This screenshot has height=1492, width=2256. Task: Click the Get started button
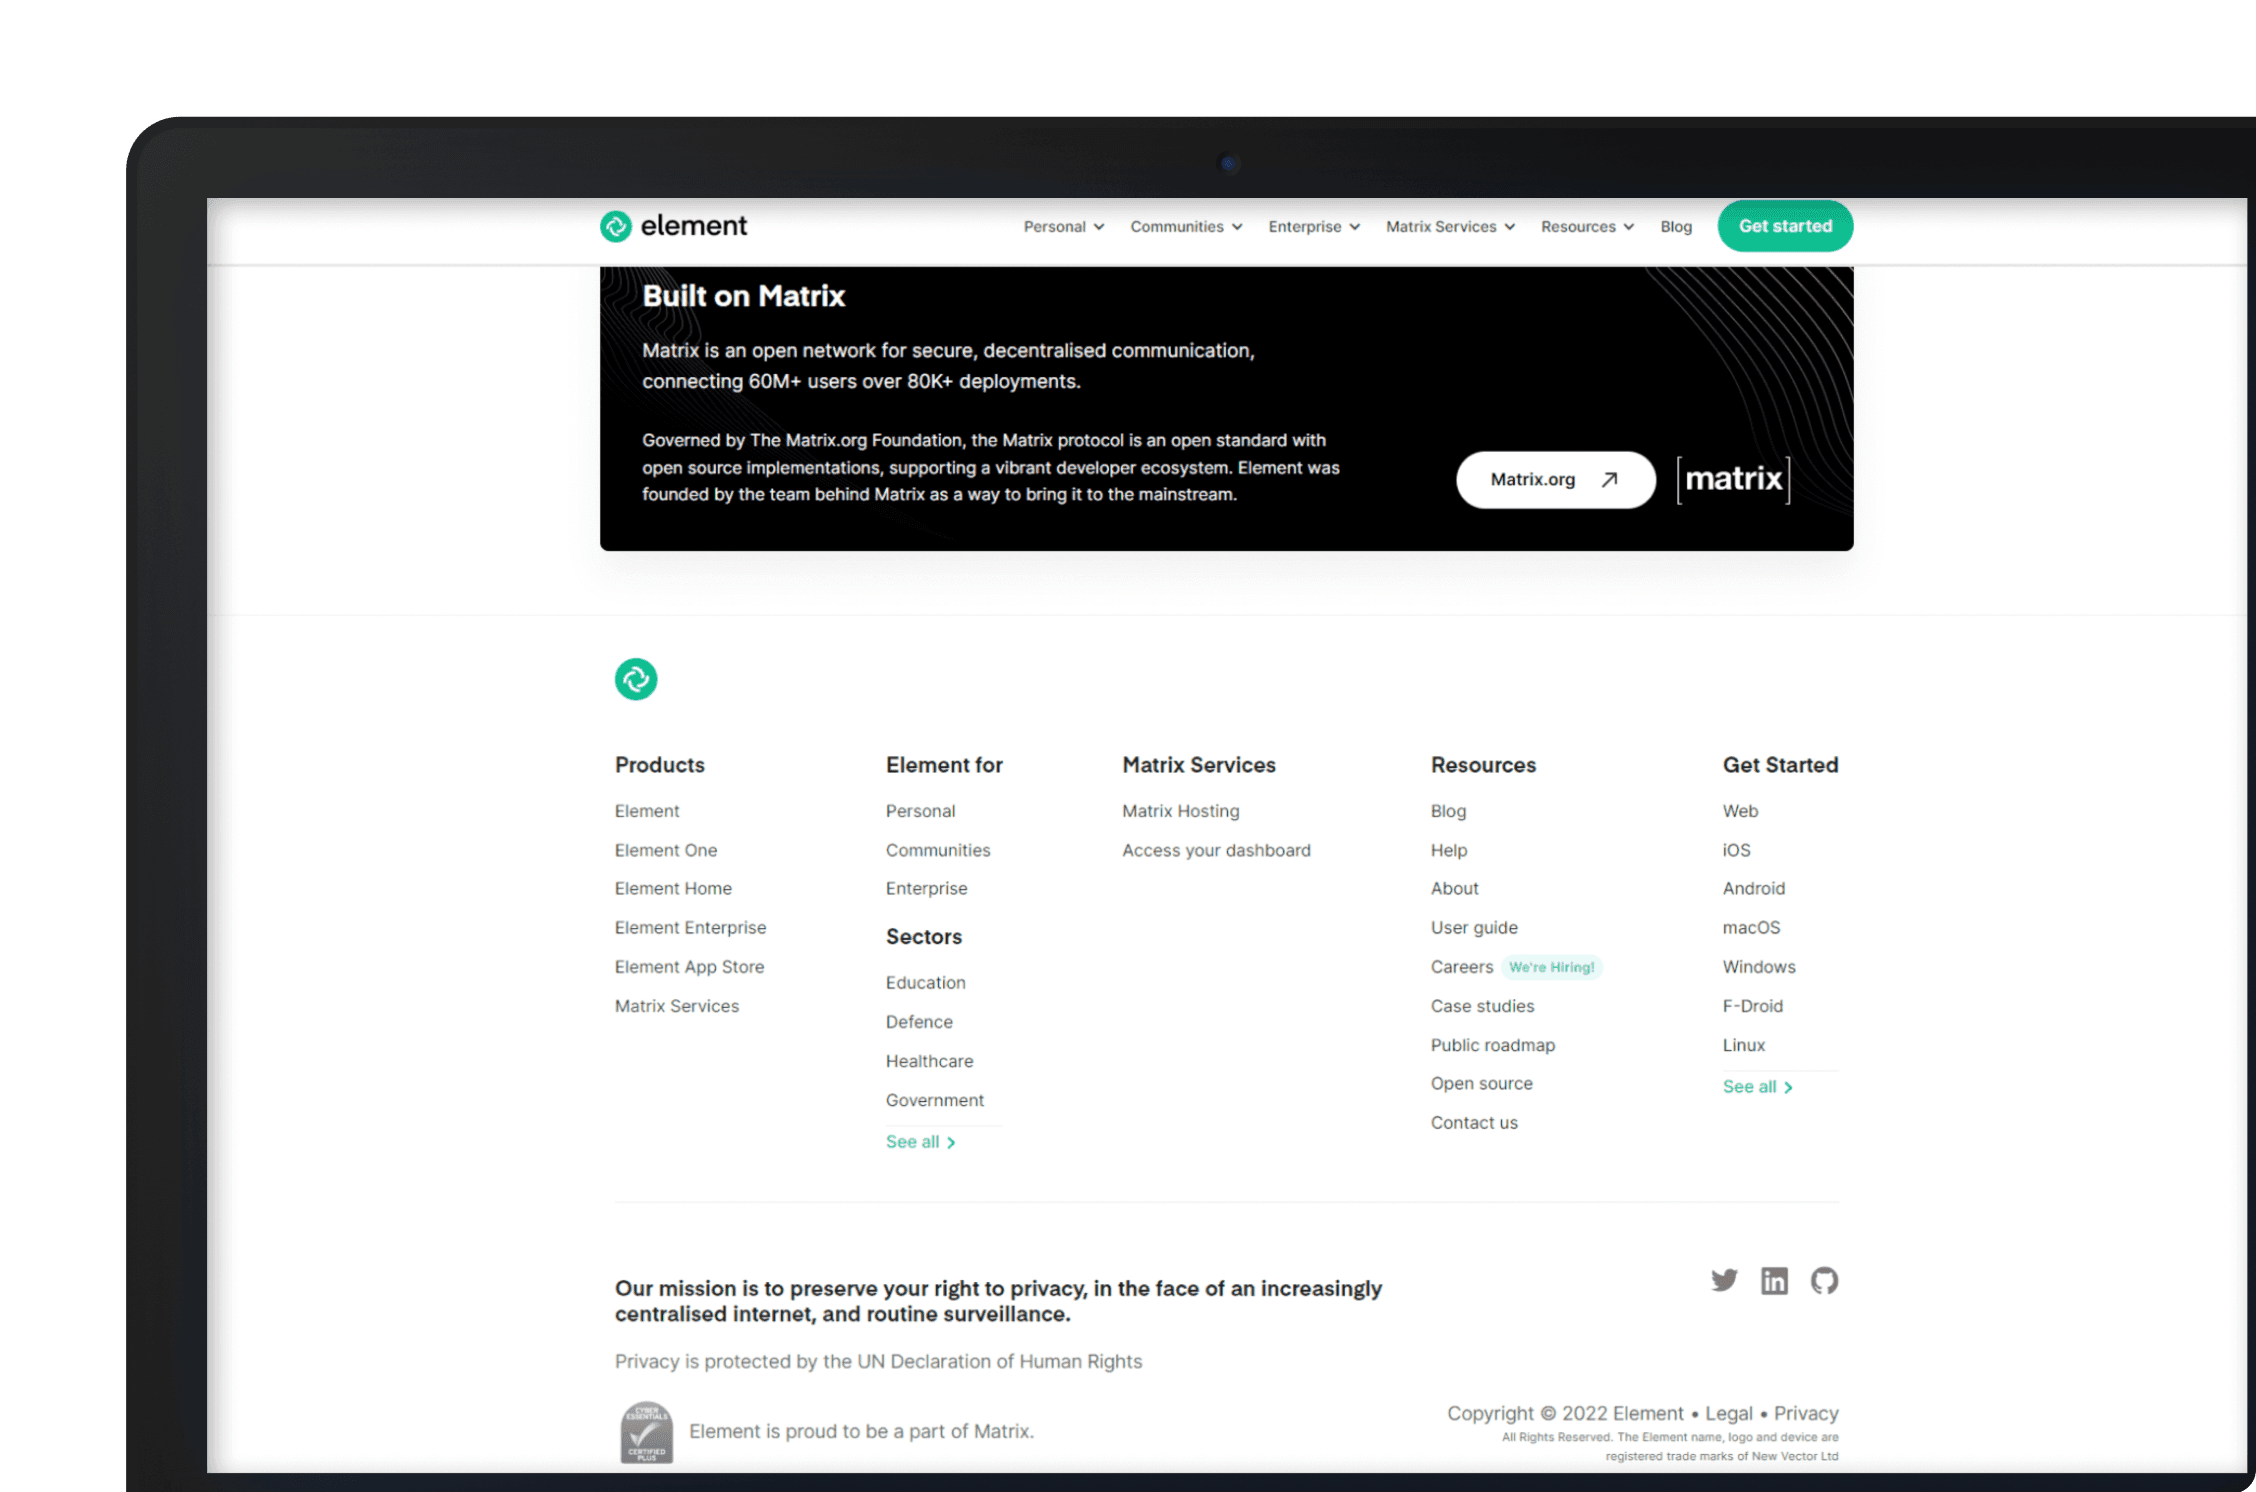pos(1785,226)
